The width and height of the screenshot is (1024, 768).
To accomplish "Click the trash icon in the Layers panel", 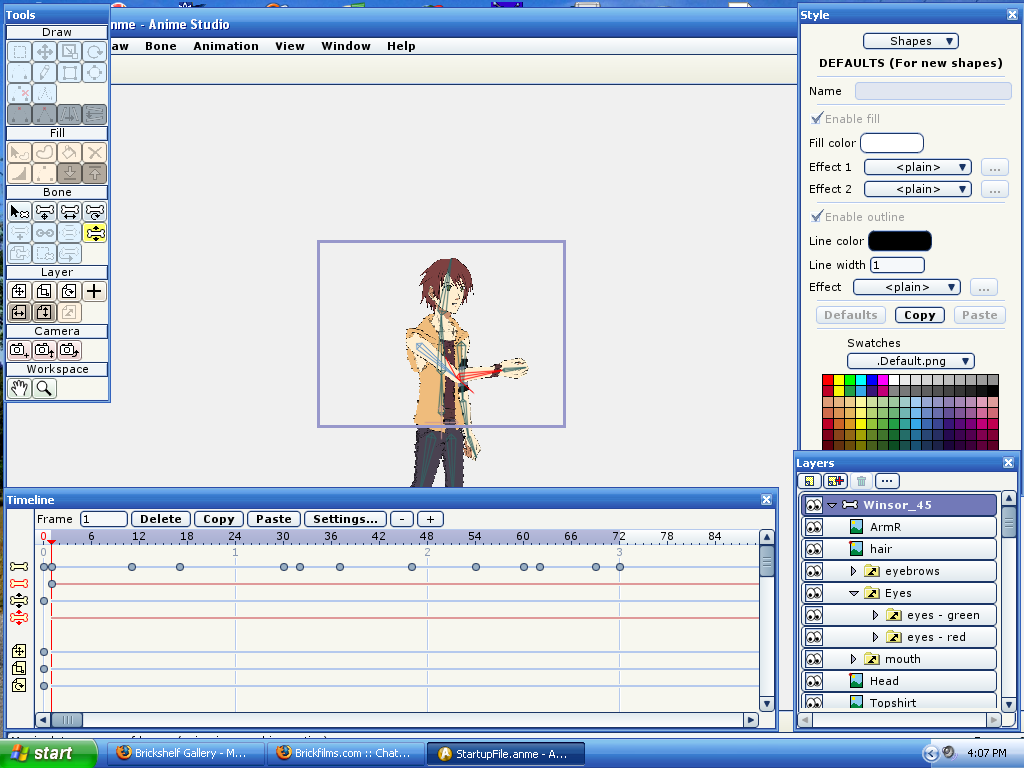I will coord(860,481).
